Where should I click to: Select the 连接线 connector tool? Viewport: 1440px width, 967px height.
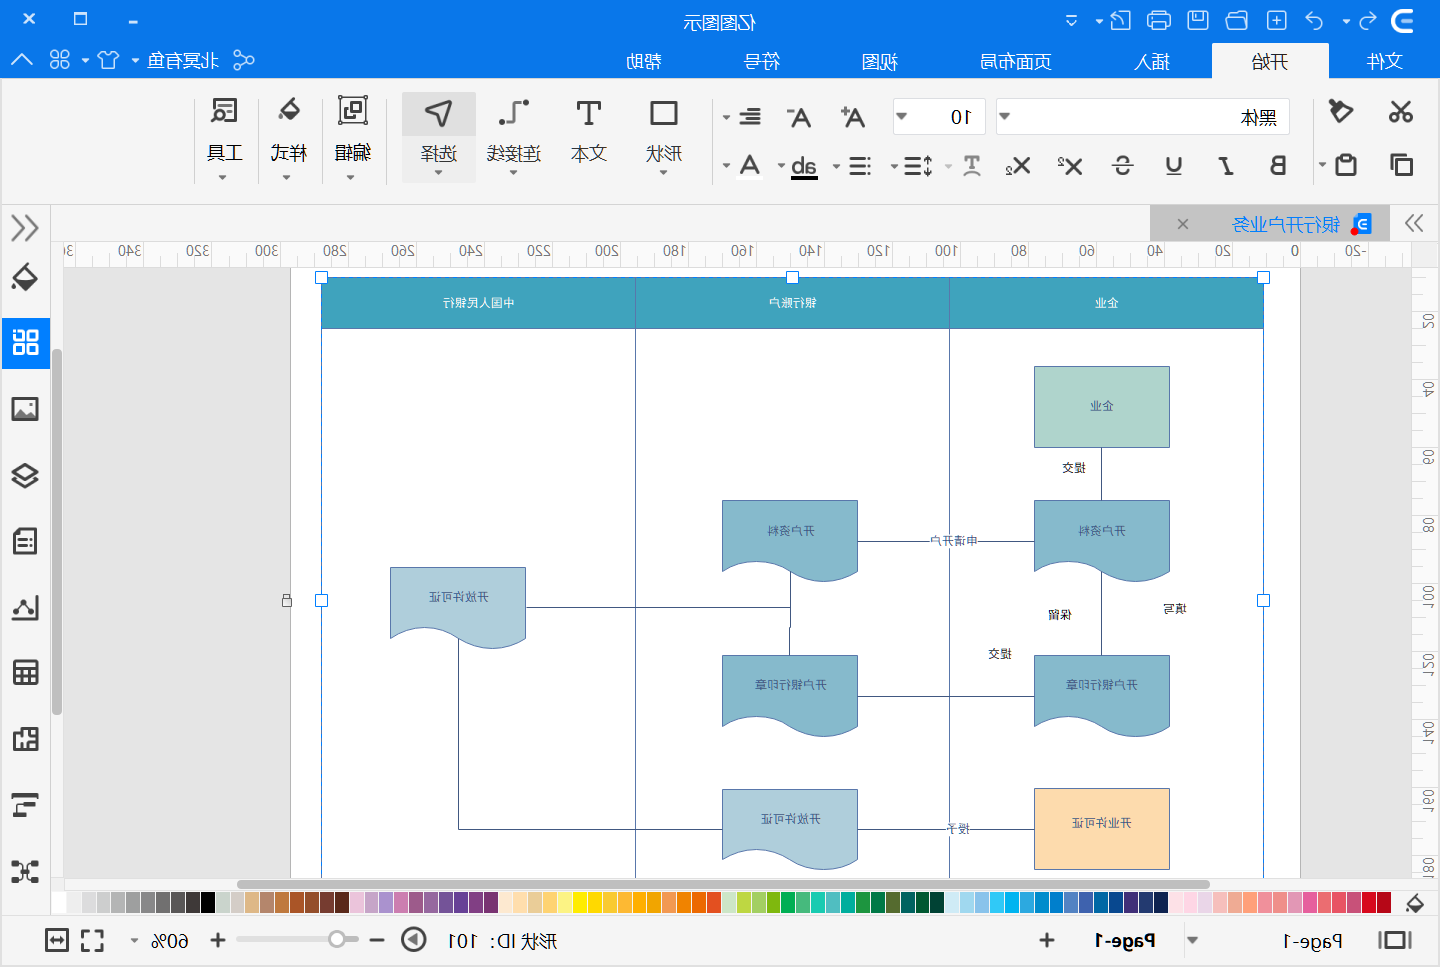[x=514, y=137]
